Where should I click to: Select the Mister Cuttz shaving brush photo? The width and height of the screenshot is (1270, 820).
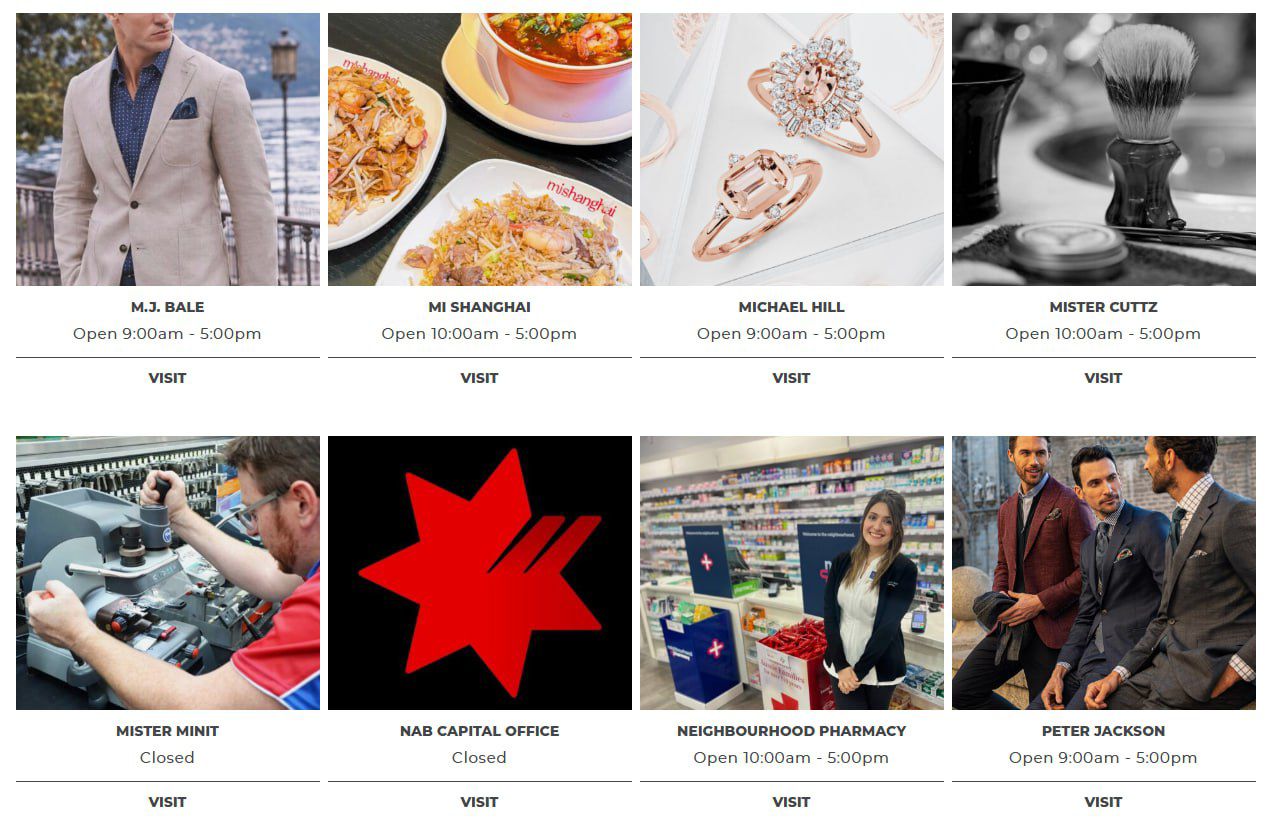pos(1104,149)
